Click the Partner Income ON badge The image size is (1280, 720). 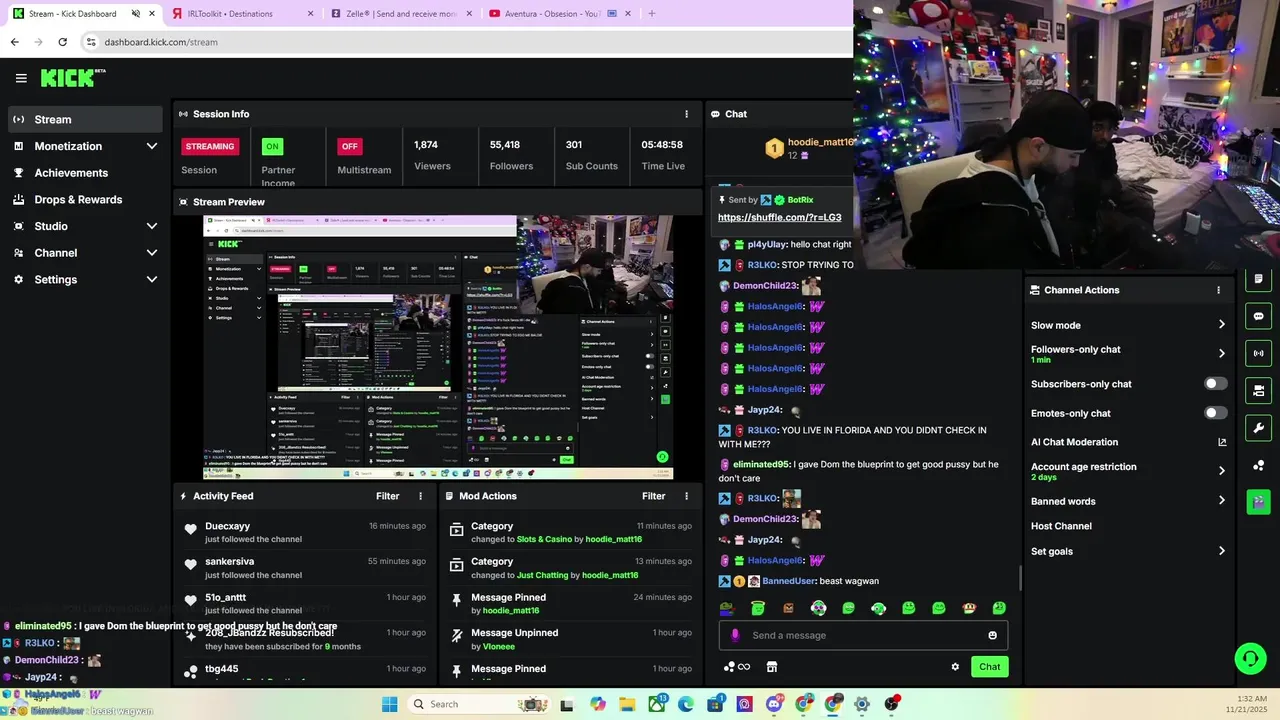coord(272,146)
